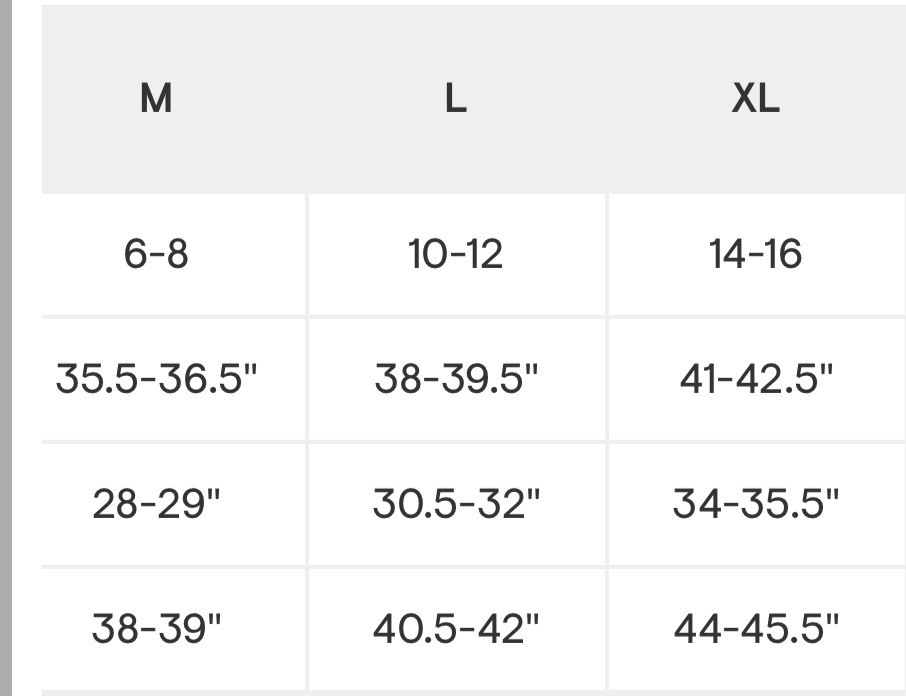Choose the numeric size range under L
This screenshot has width=906, height=696.
[456, 254]
